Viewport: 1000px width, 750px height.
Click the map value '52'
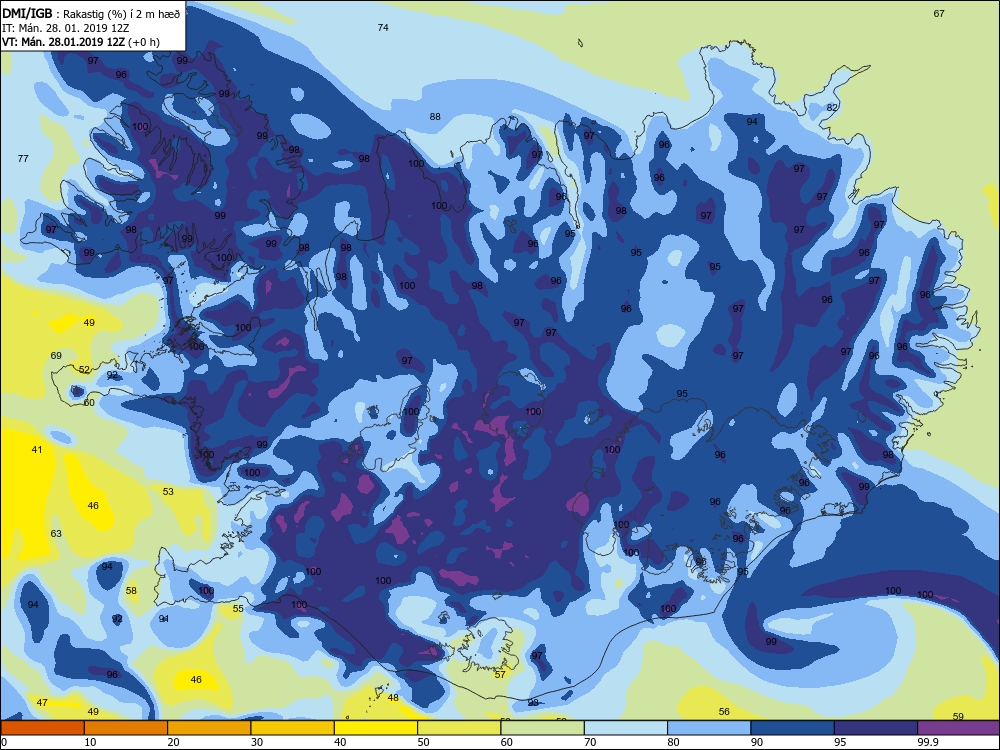pyautogui.click(x=84, y=369)
